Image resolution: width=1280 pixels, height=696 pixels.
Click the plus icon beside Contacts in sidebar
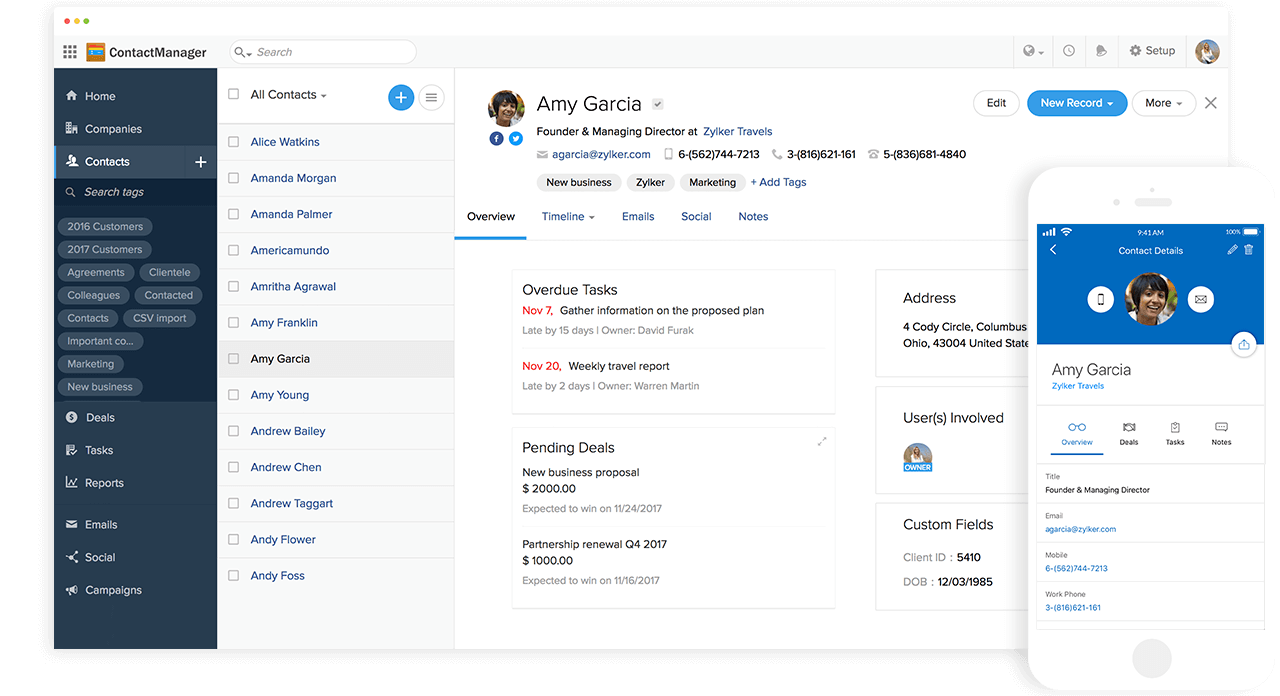point(200,162)
